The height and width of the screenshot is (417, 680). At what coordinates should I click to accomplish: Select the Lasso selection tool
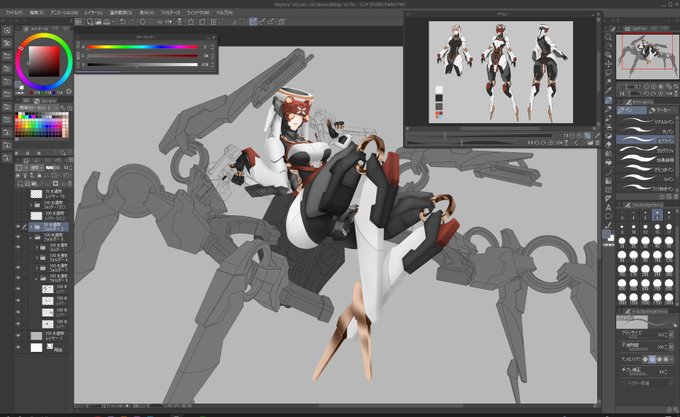pyautogui.click(x=608, y=72)
